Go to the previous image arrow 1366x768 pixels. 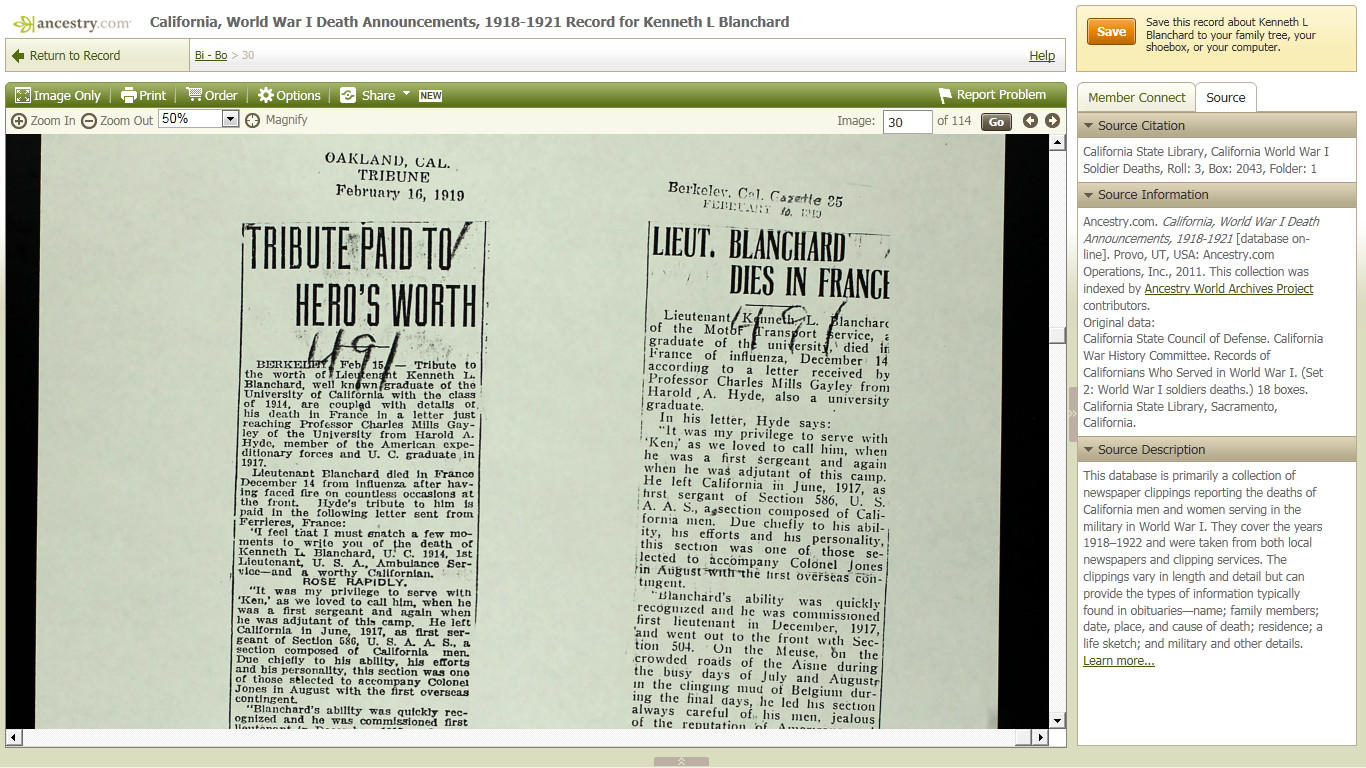1030,121
